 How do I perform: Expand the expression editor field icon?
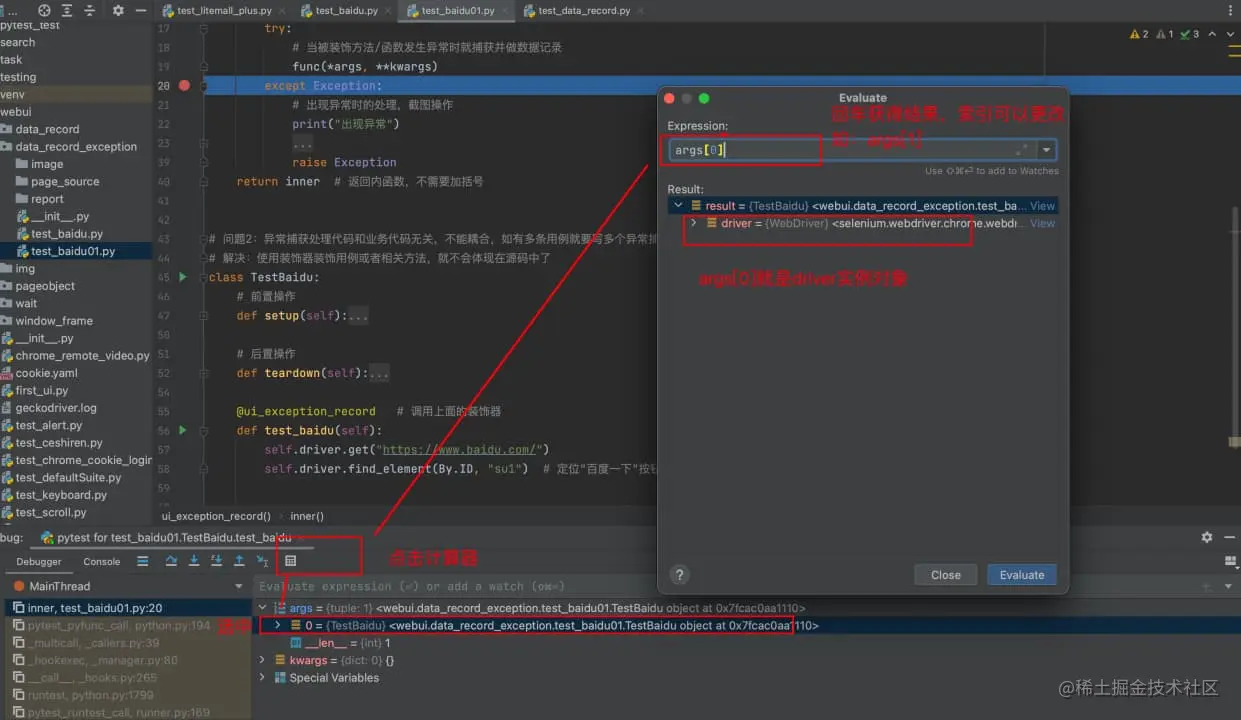(1022, 150)
